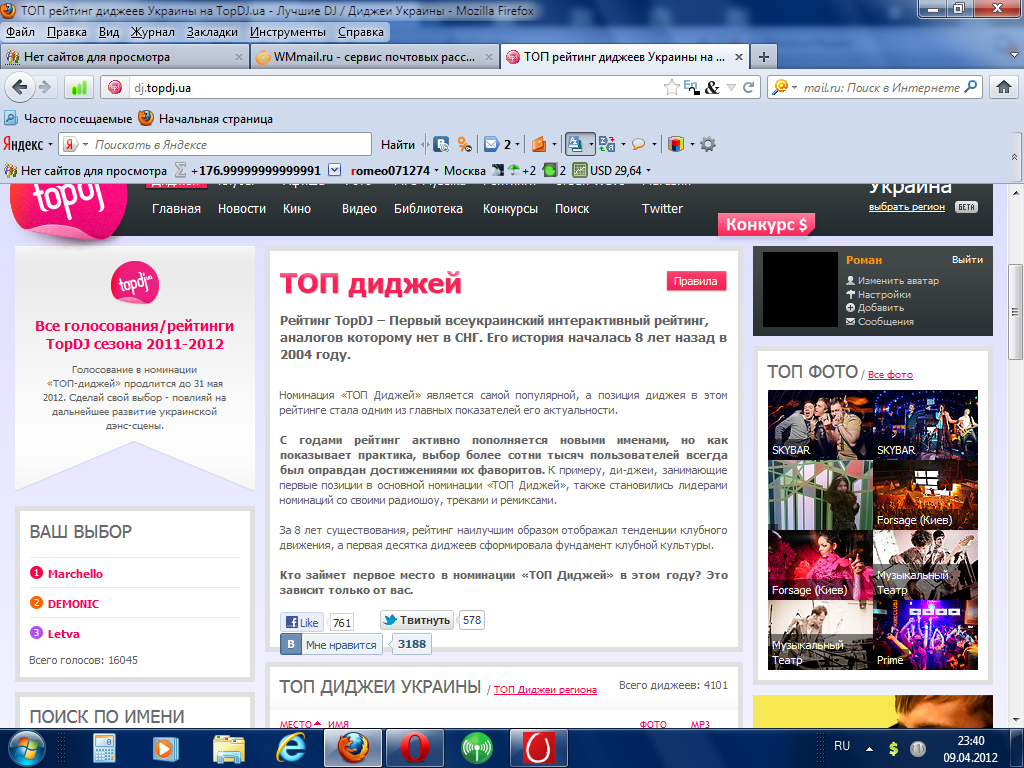Reload the page with refresh icon
The width and height of the screenshot is (1024, 768).
(x=748, y=87)
